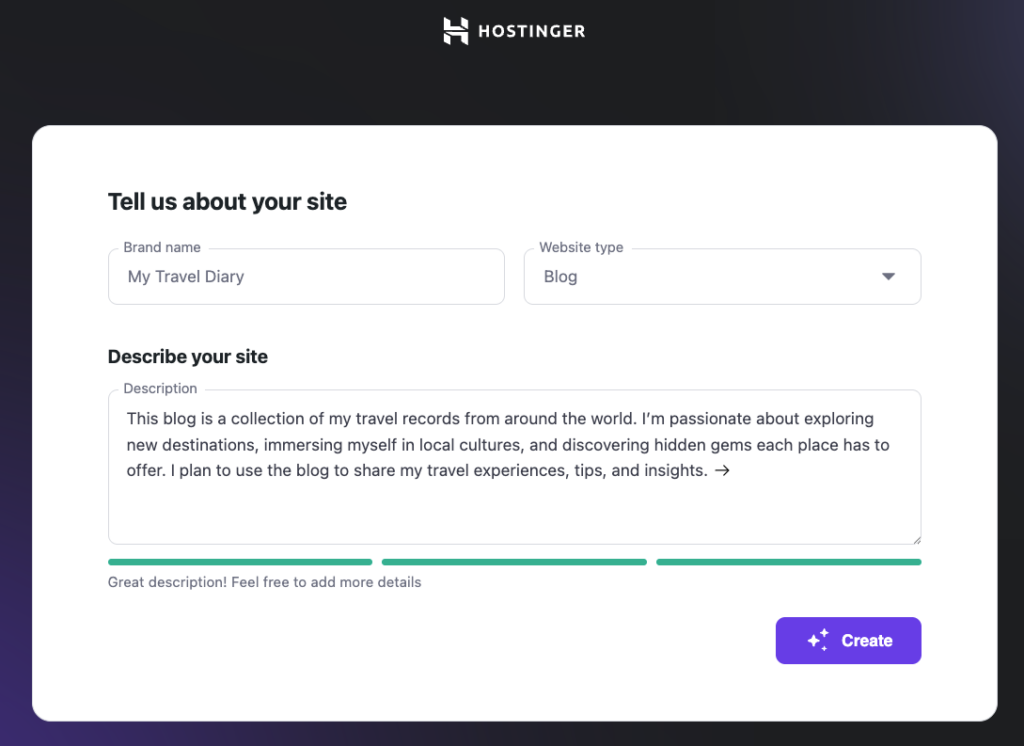This screenshot has height=746, width=1024.
Task: Select the "My Travel Diary" text
Action: [x=186, y=276]
